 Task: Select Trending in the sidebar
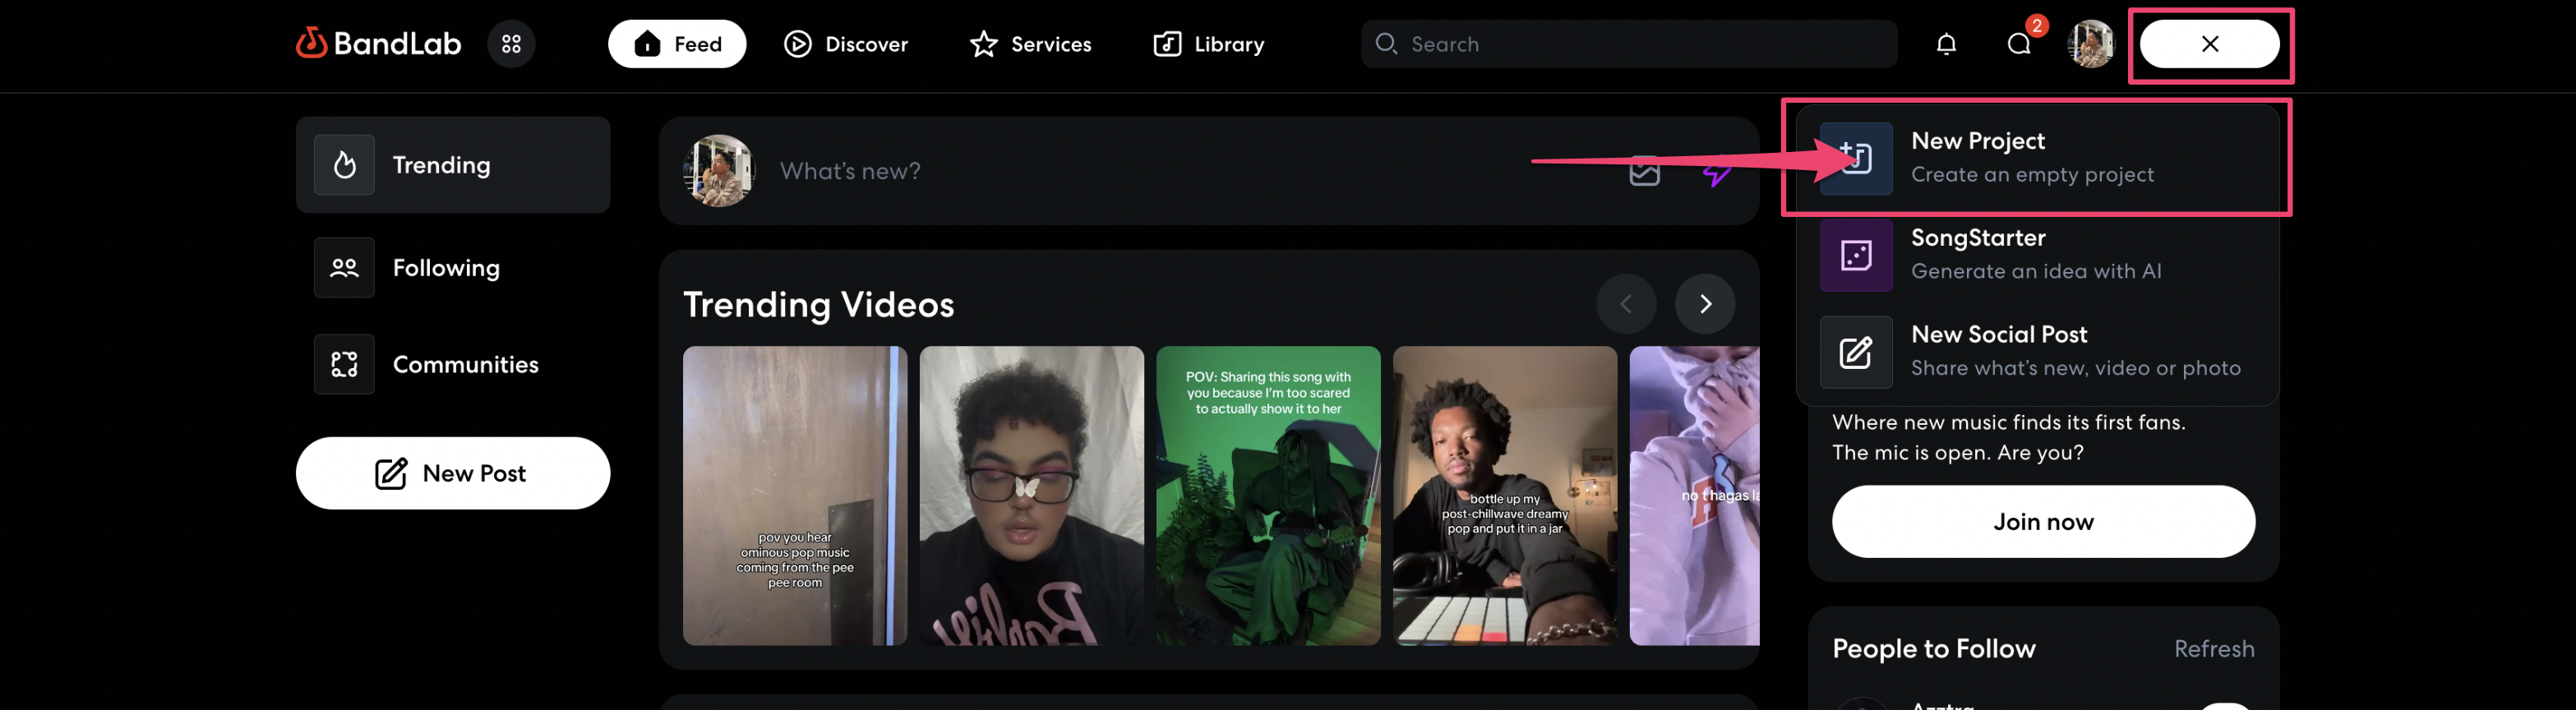click(x=452, y=165)
